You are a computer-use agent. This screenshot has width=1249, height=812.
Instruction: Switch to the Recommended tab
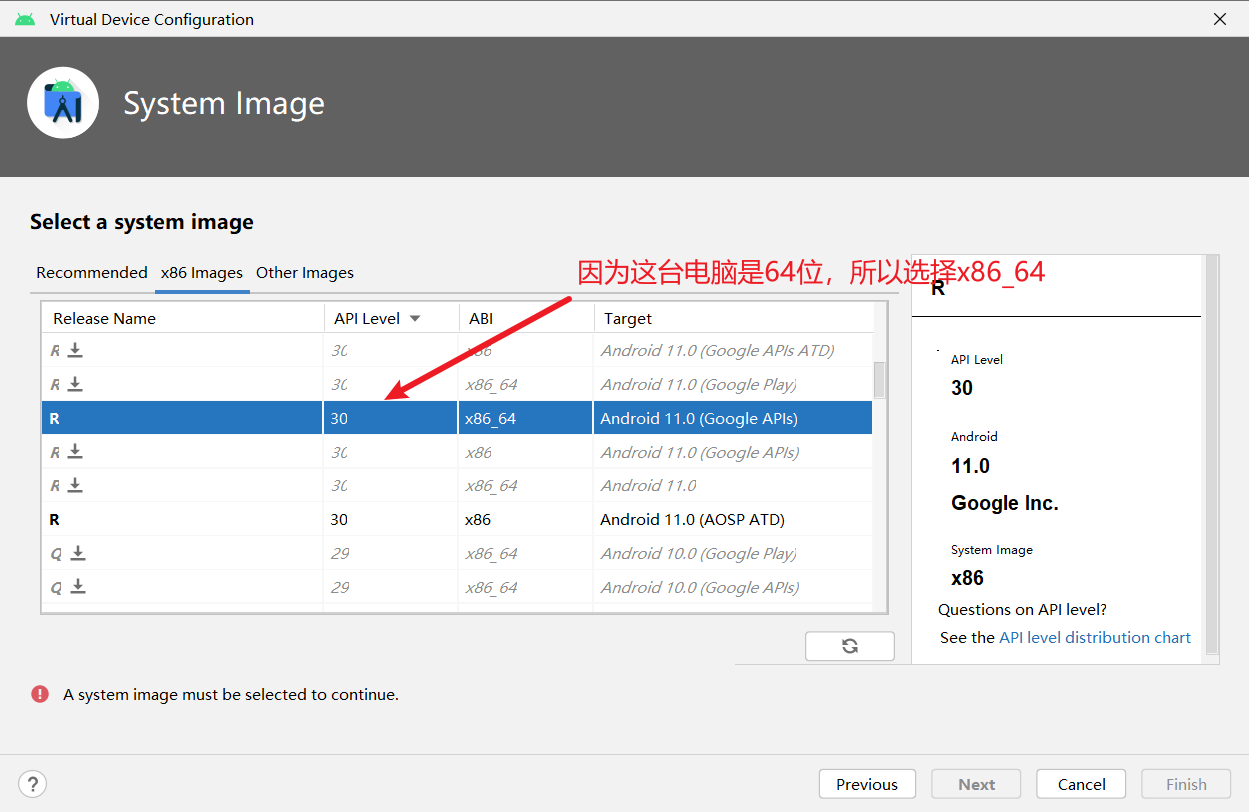click(x=92, y=272)
